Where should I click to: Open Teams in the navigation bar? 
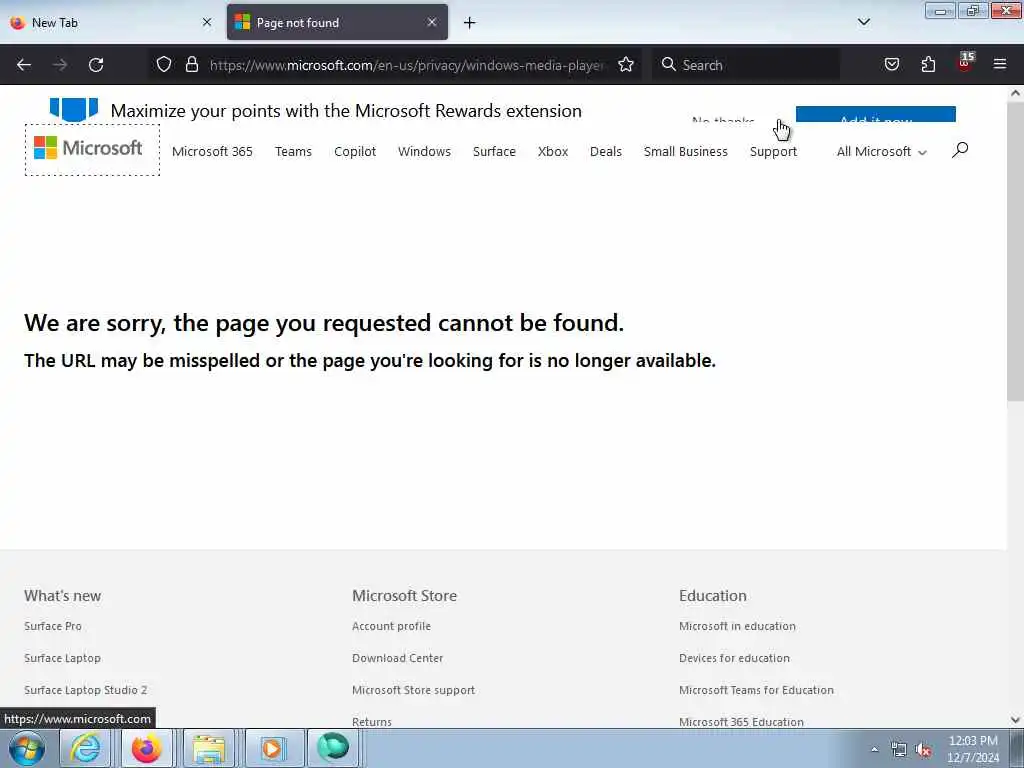click(x=293, y=152)
